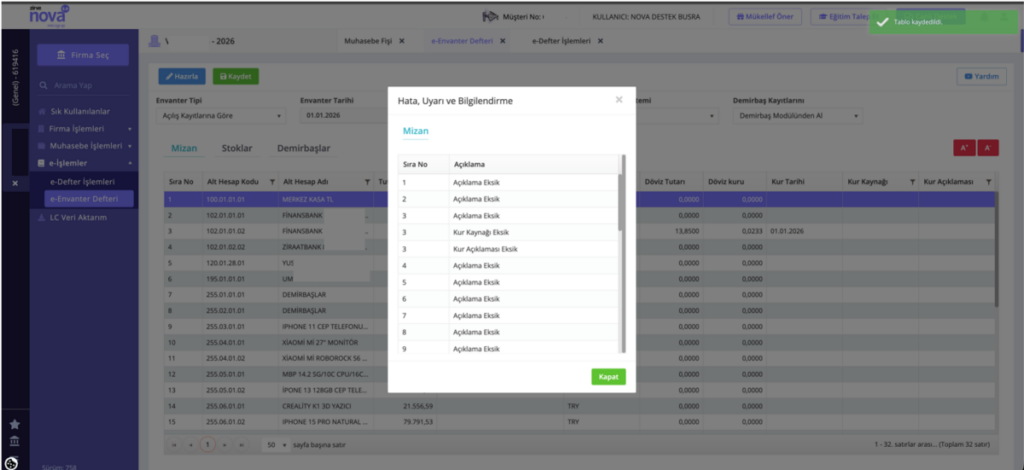1024x470 pixels.
Task: Open LC Veri Aktarım in the sidebar
Action: coord(78,217)
